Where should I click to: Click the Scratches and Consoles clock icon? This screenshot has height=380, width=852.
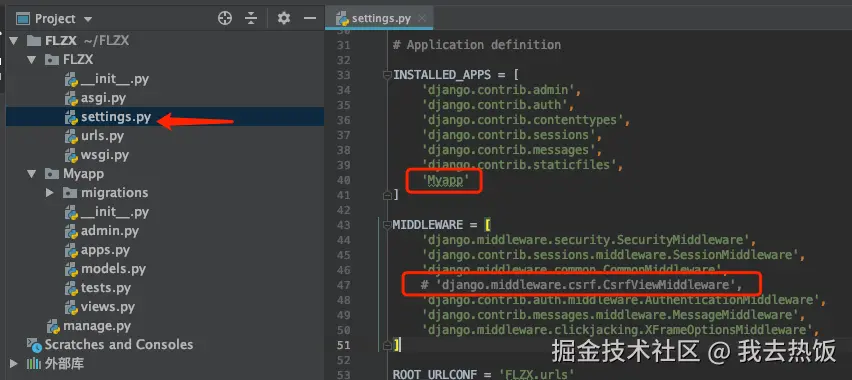point(34,345)
